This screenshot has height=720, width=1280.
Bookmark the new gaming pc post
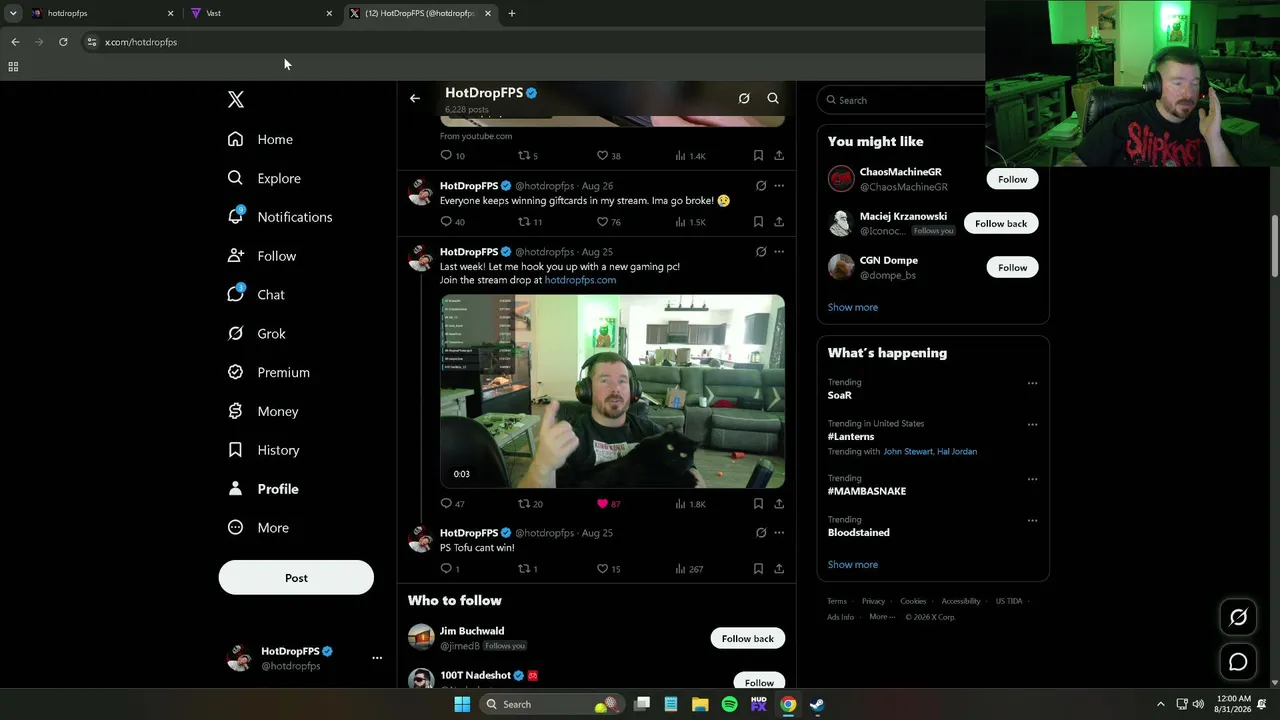[x=758, y=504]
